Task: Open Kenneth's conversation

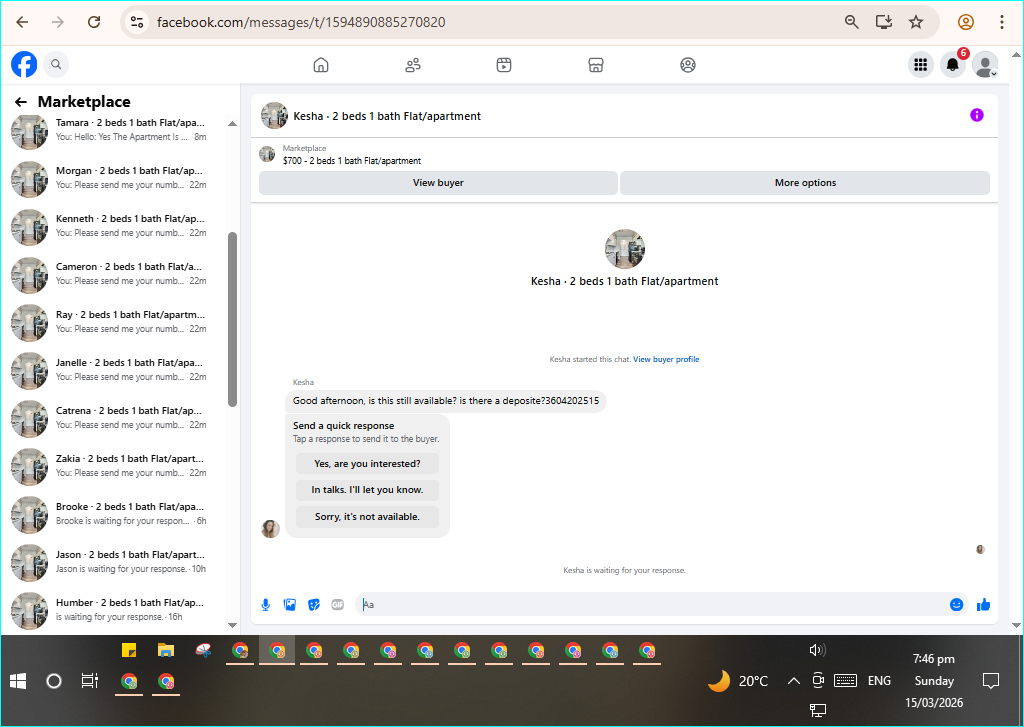Action: point(118,226)
